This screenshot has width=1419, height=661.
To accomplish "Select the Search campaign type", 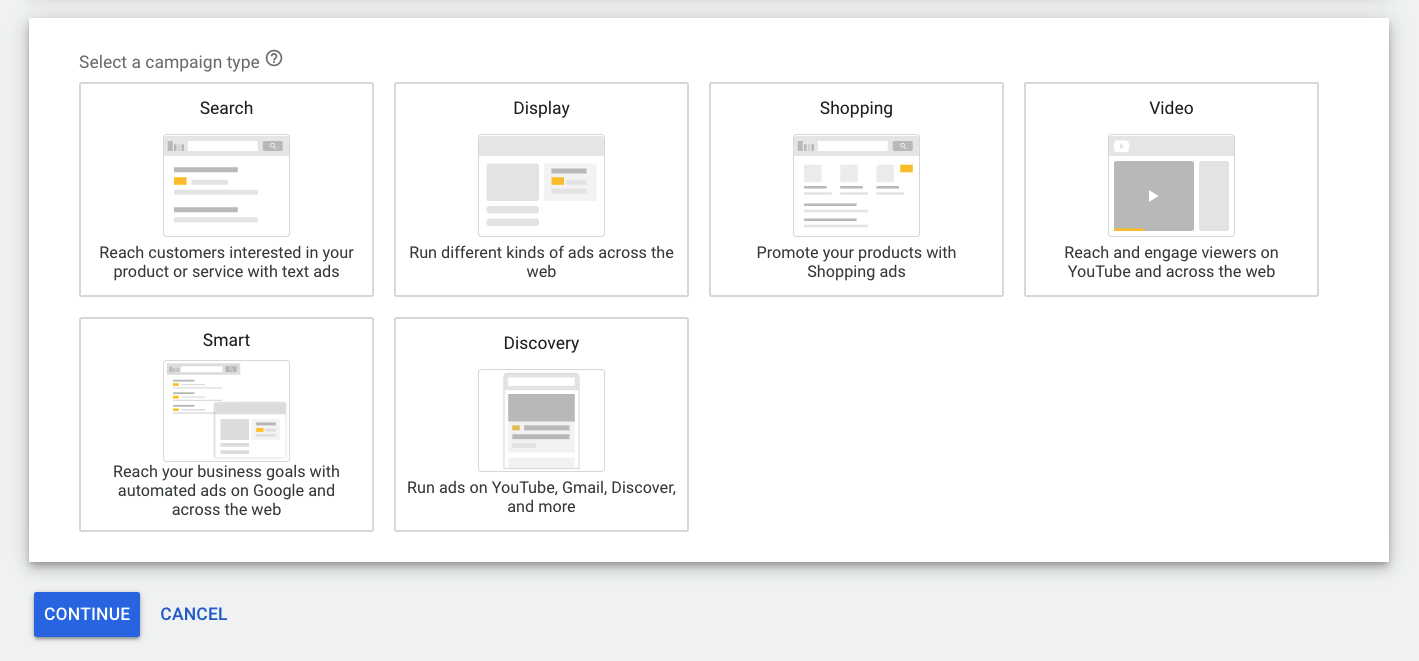I will click(x=226, y=190).
